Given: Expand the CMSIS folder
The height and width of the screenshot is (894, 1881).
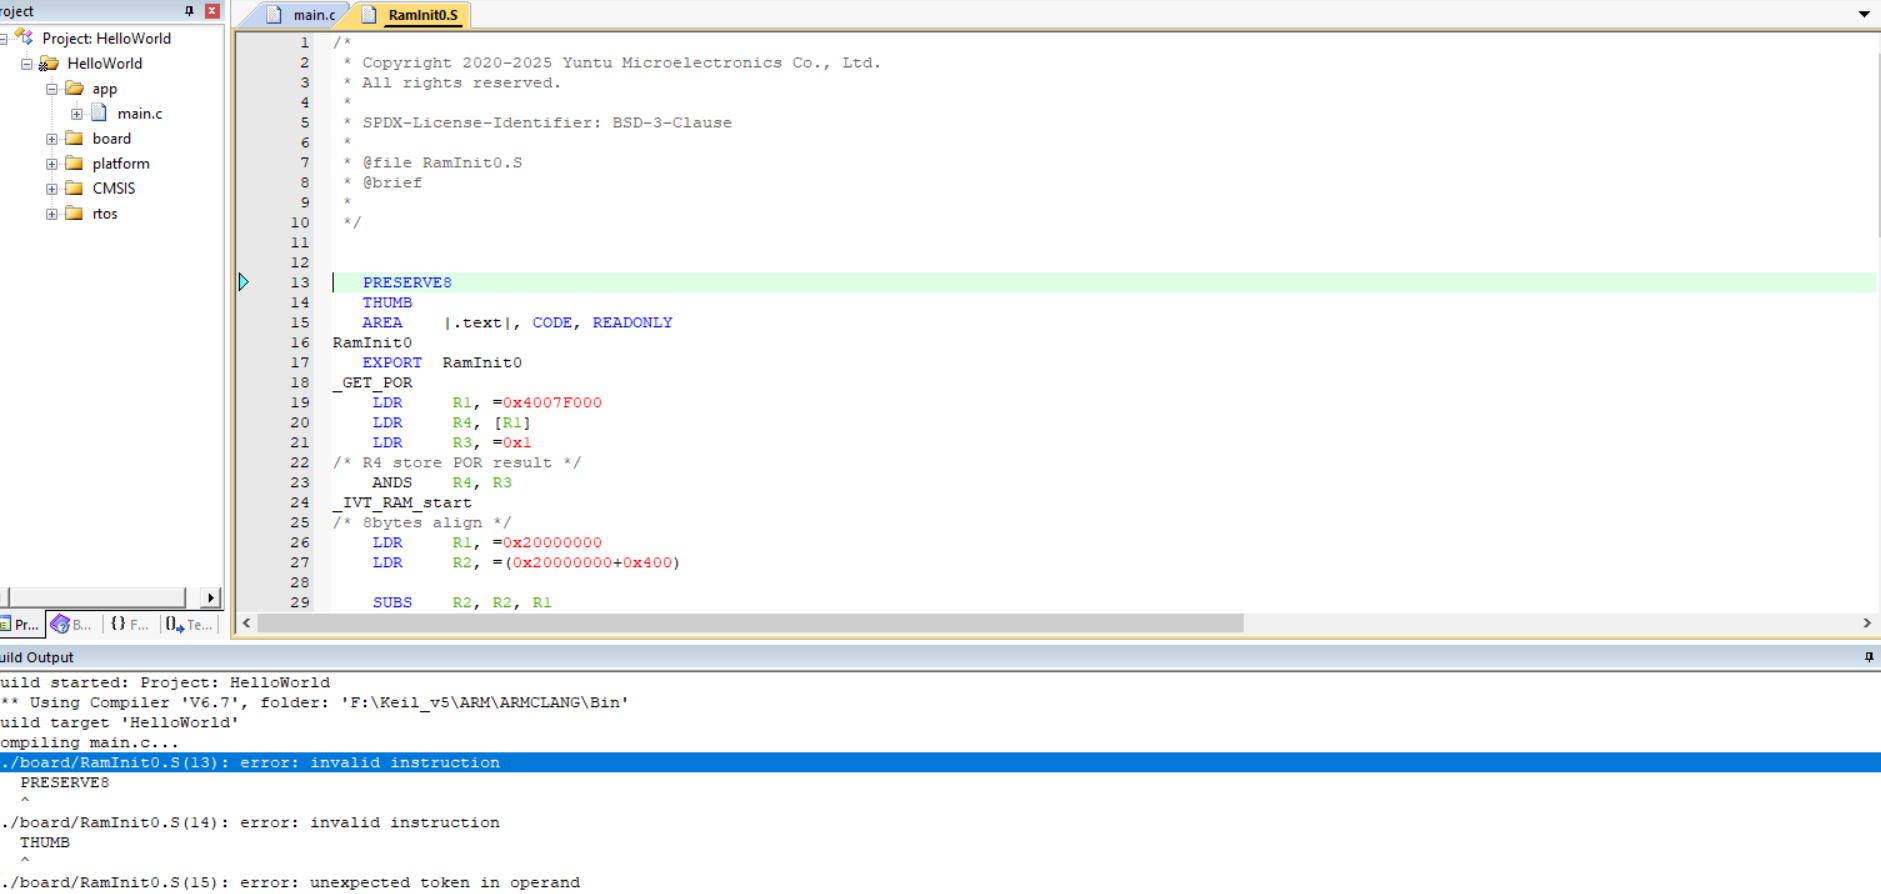Looking at the screenshot, I should click(x=52, y=189).
